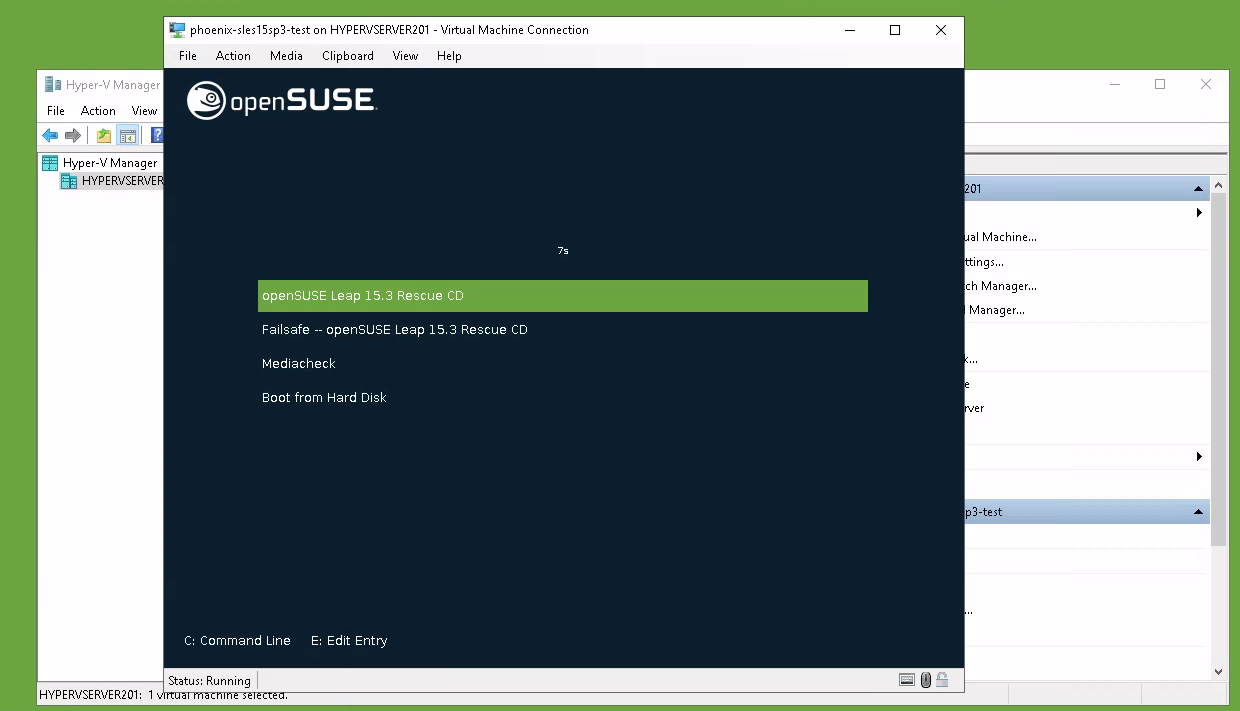Click the keyboard status icon in VM status bar
Viewport: 1240px width, 711px height.
click(x=907, y=679)
